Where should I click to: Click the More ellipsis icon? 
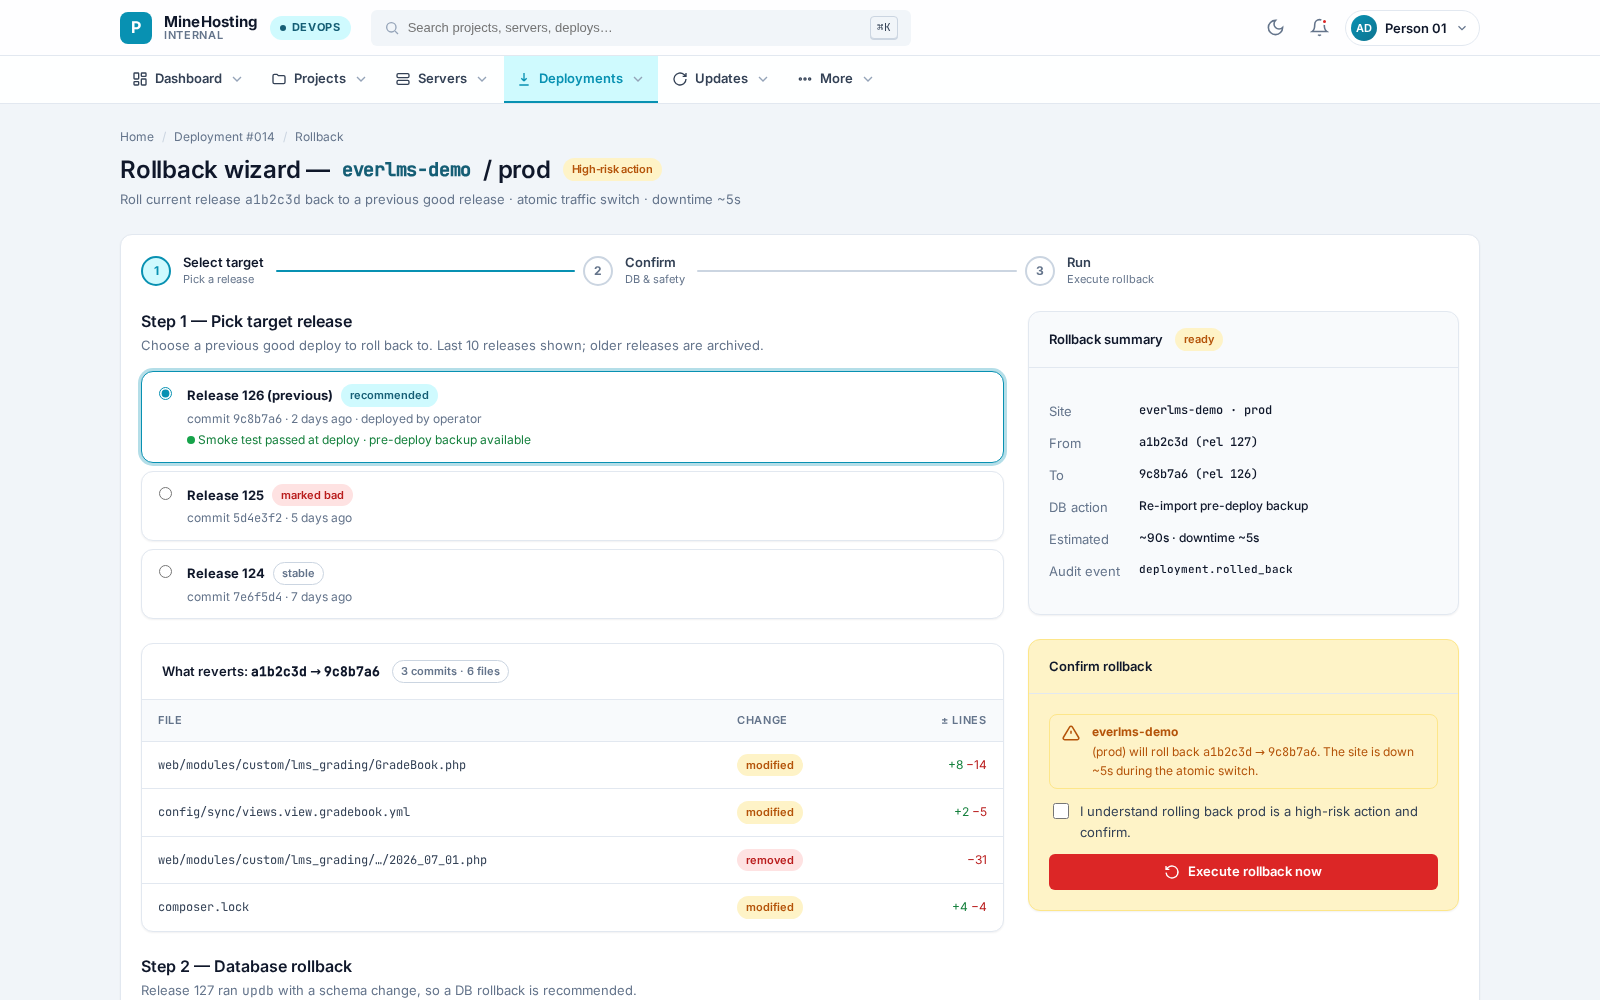[805, 79]
